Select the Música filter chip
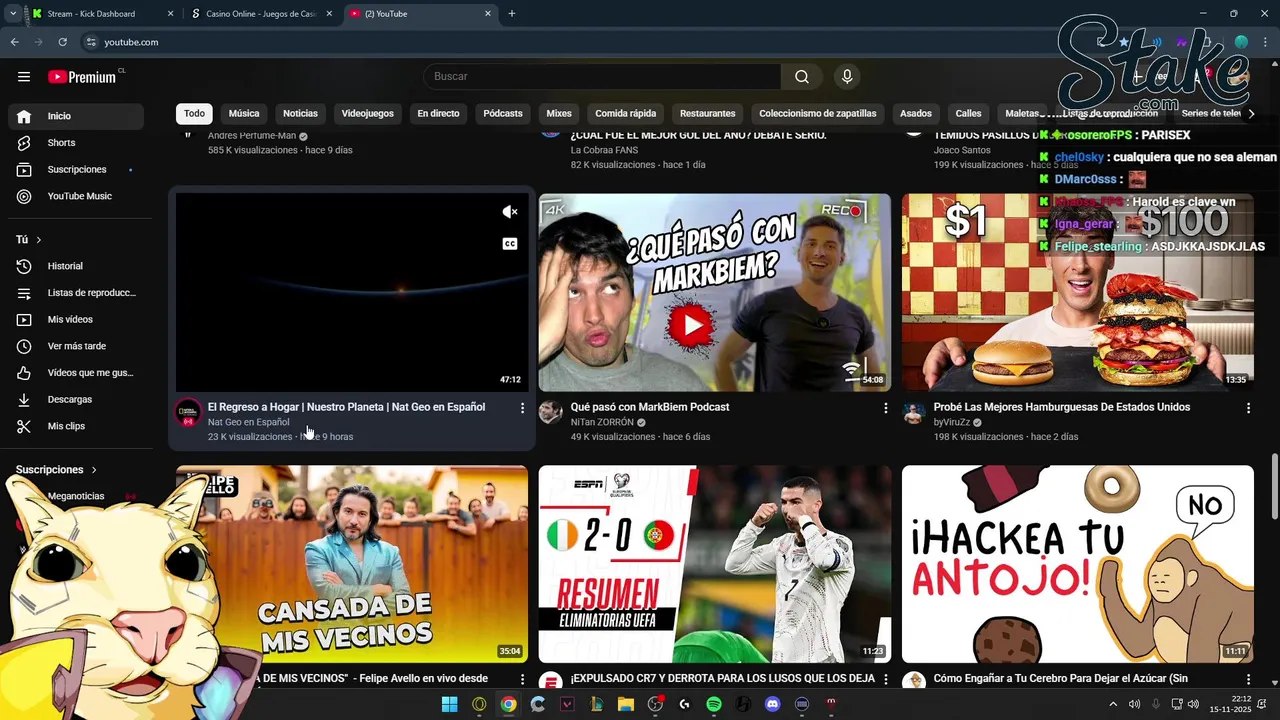The image size is (1280, 720). pyautogui.click(x=243, y=114)
